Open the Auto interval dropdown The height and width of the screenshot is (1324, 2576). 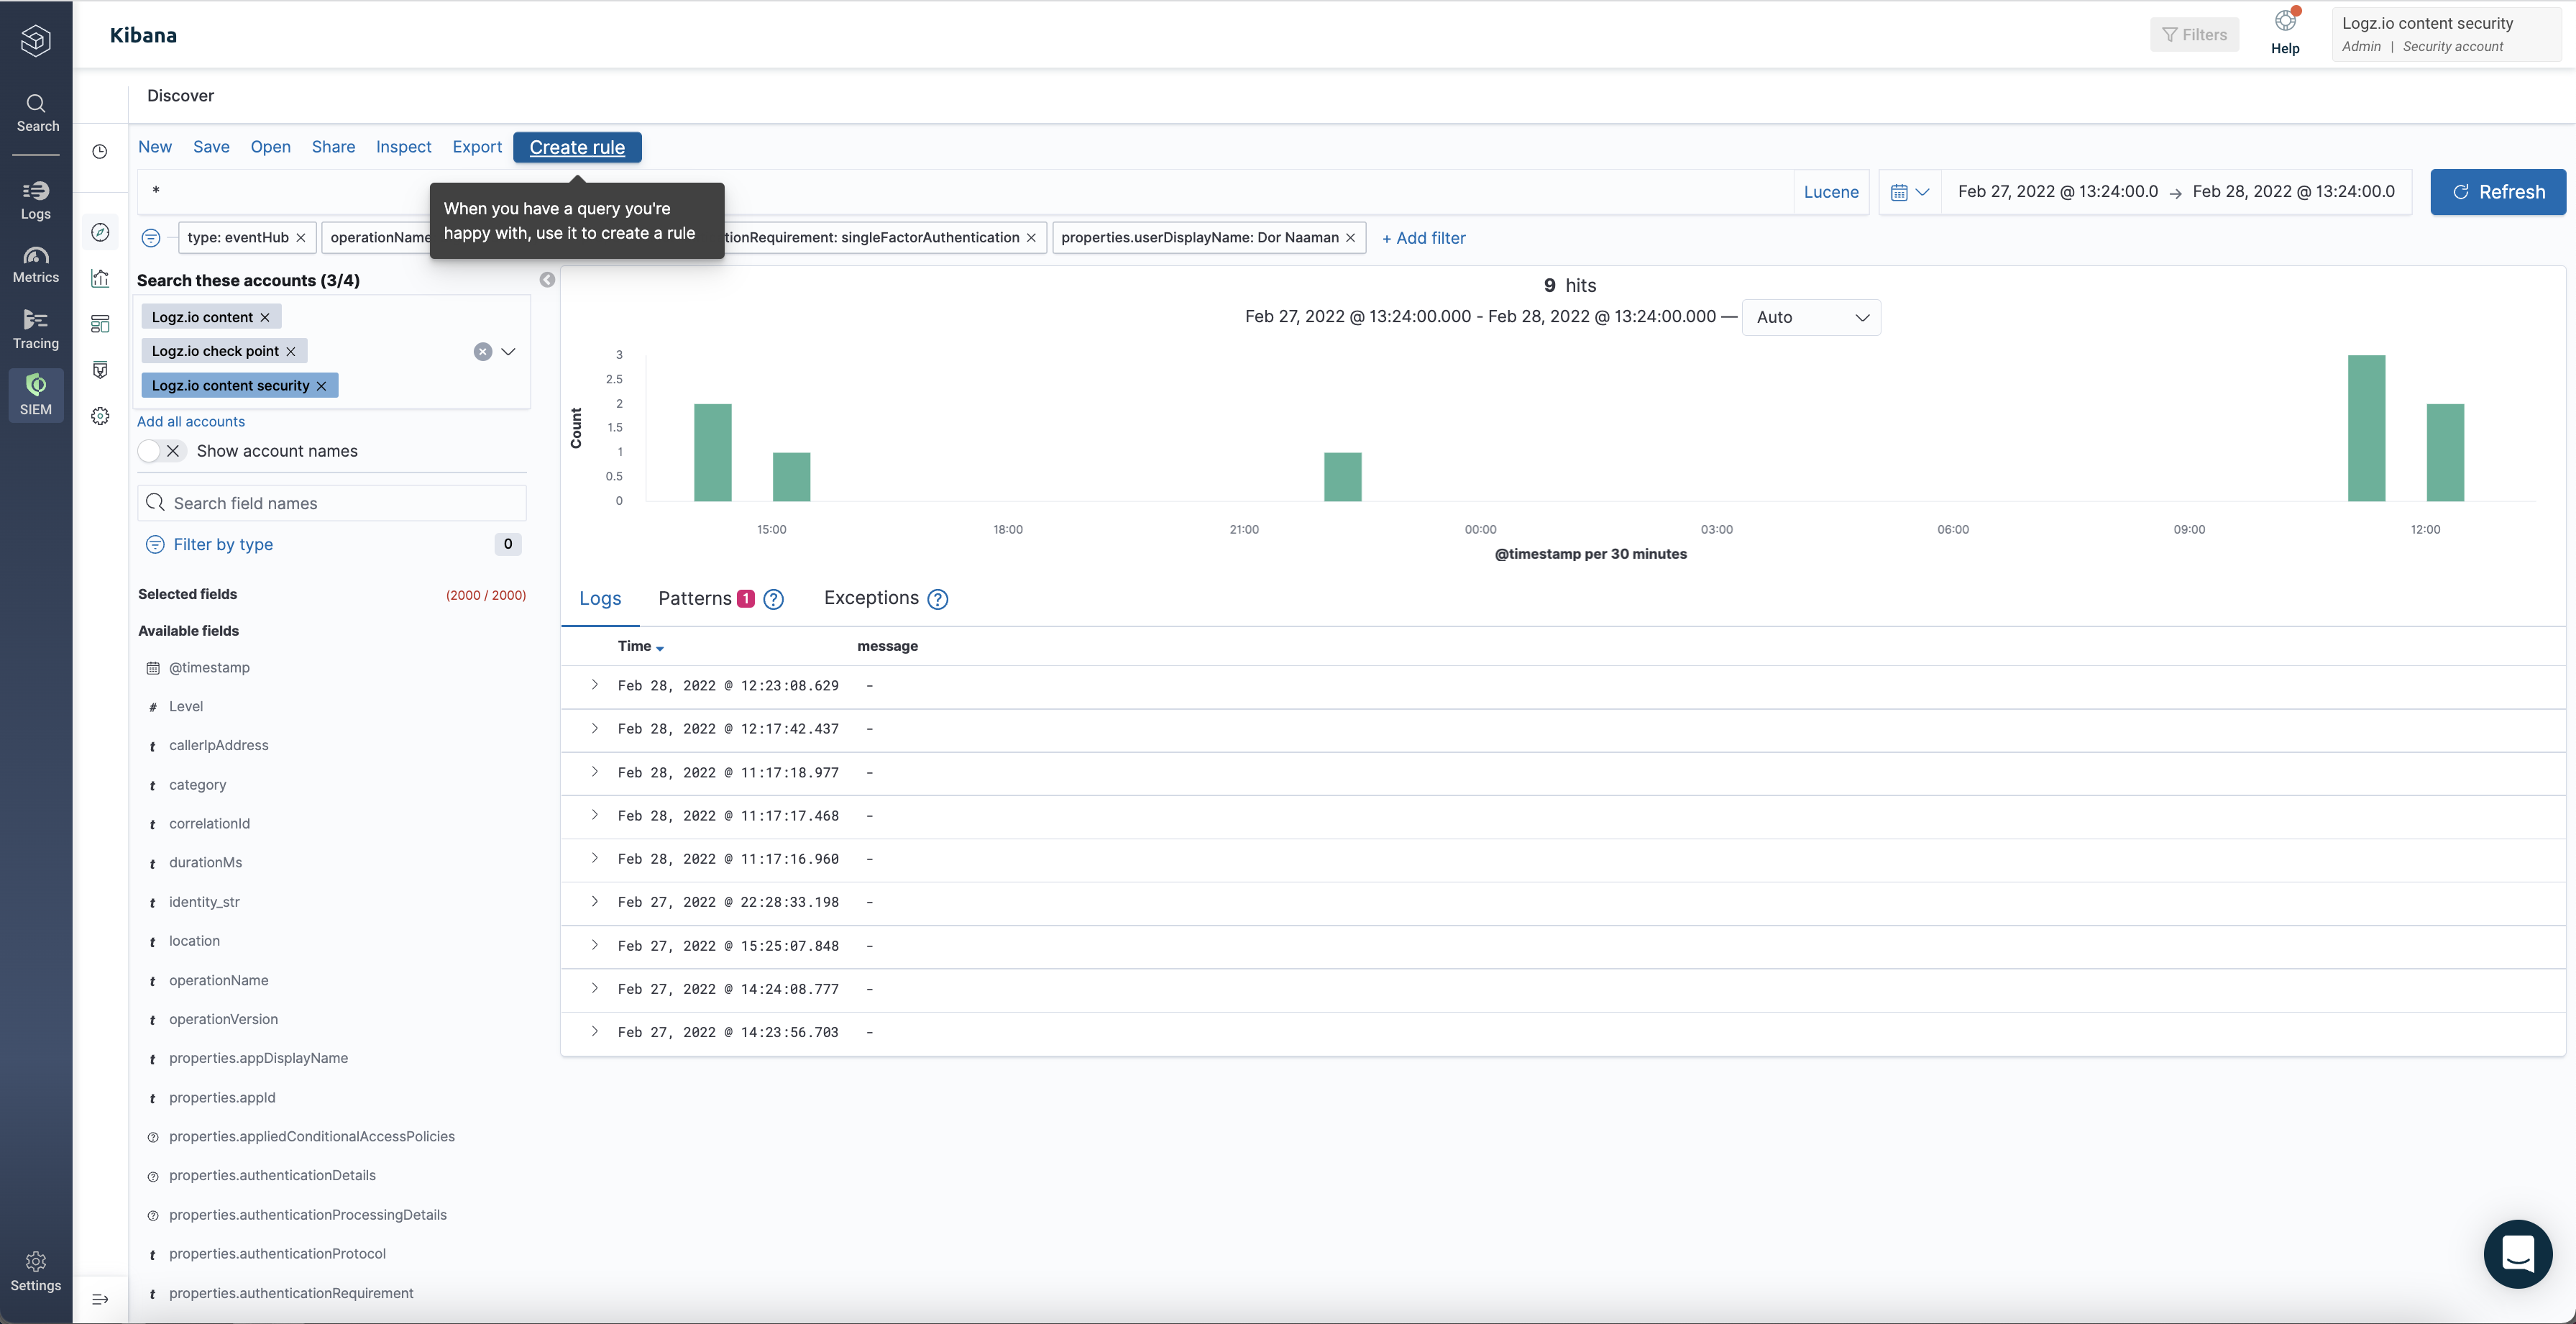pos(1811,317)
